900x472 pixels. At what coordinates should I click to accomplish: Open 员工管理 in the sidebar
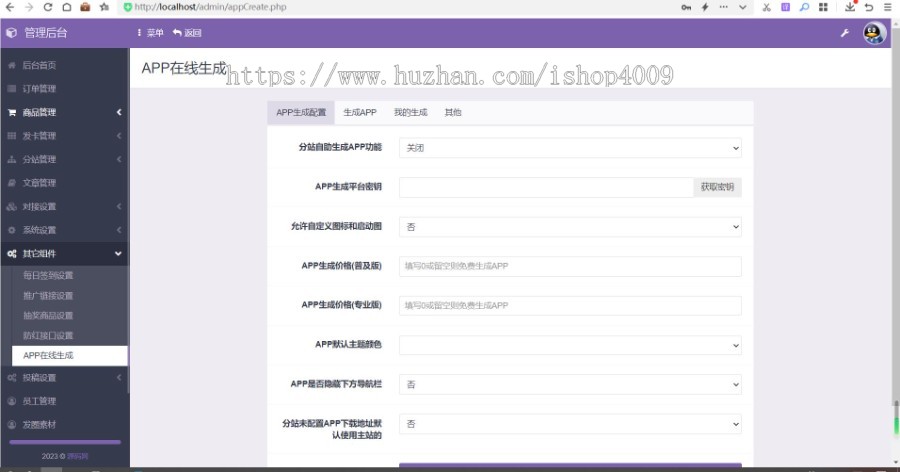(x=64, y=401)
